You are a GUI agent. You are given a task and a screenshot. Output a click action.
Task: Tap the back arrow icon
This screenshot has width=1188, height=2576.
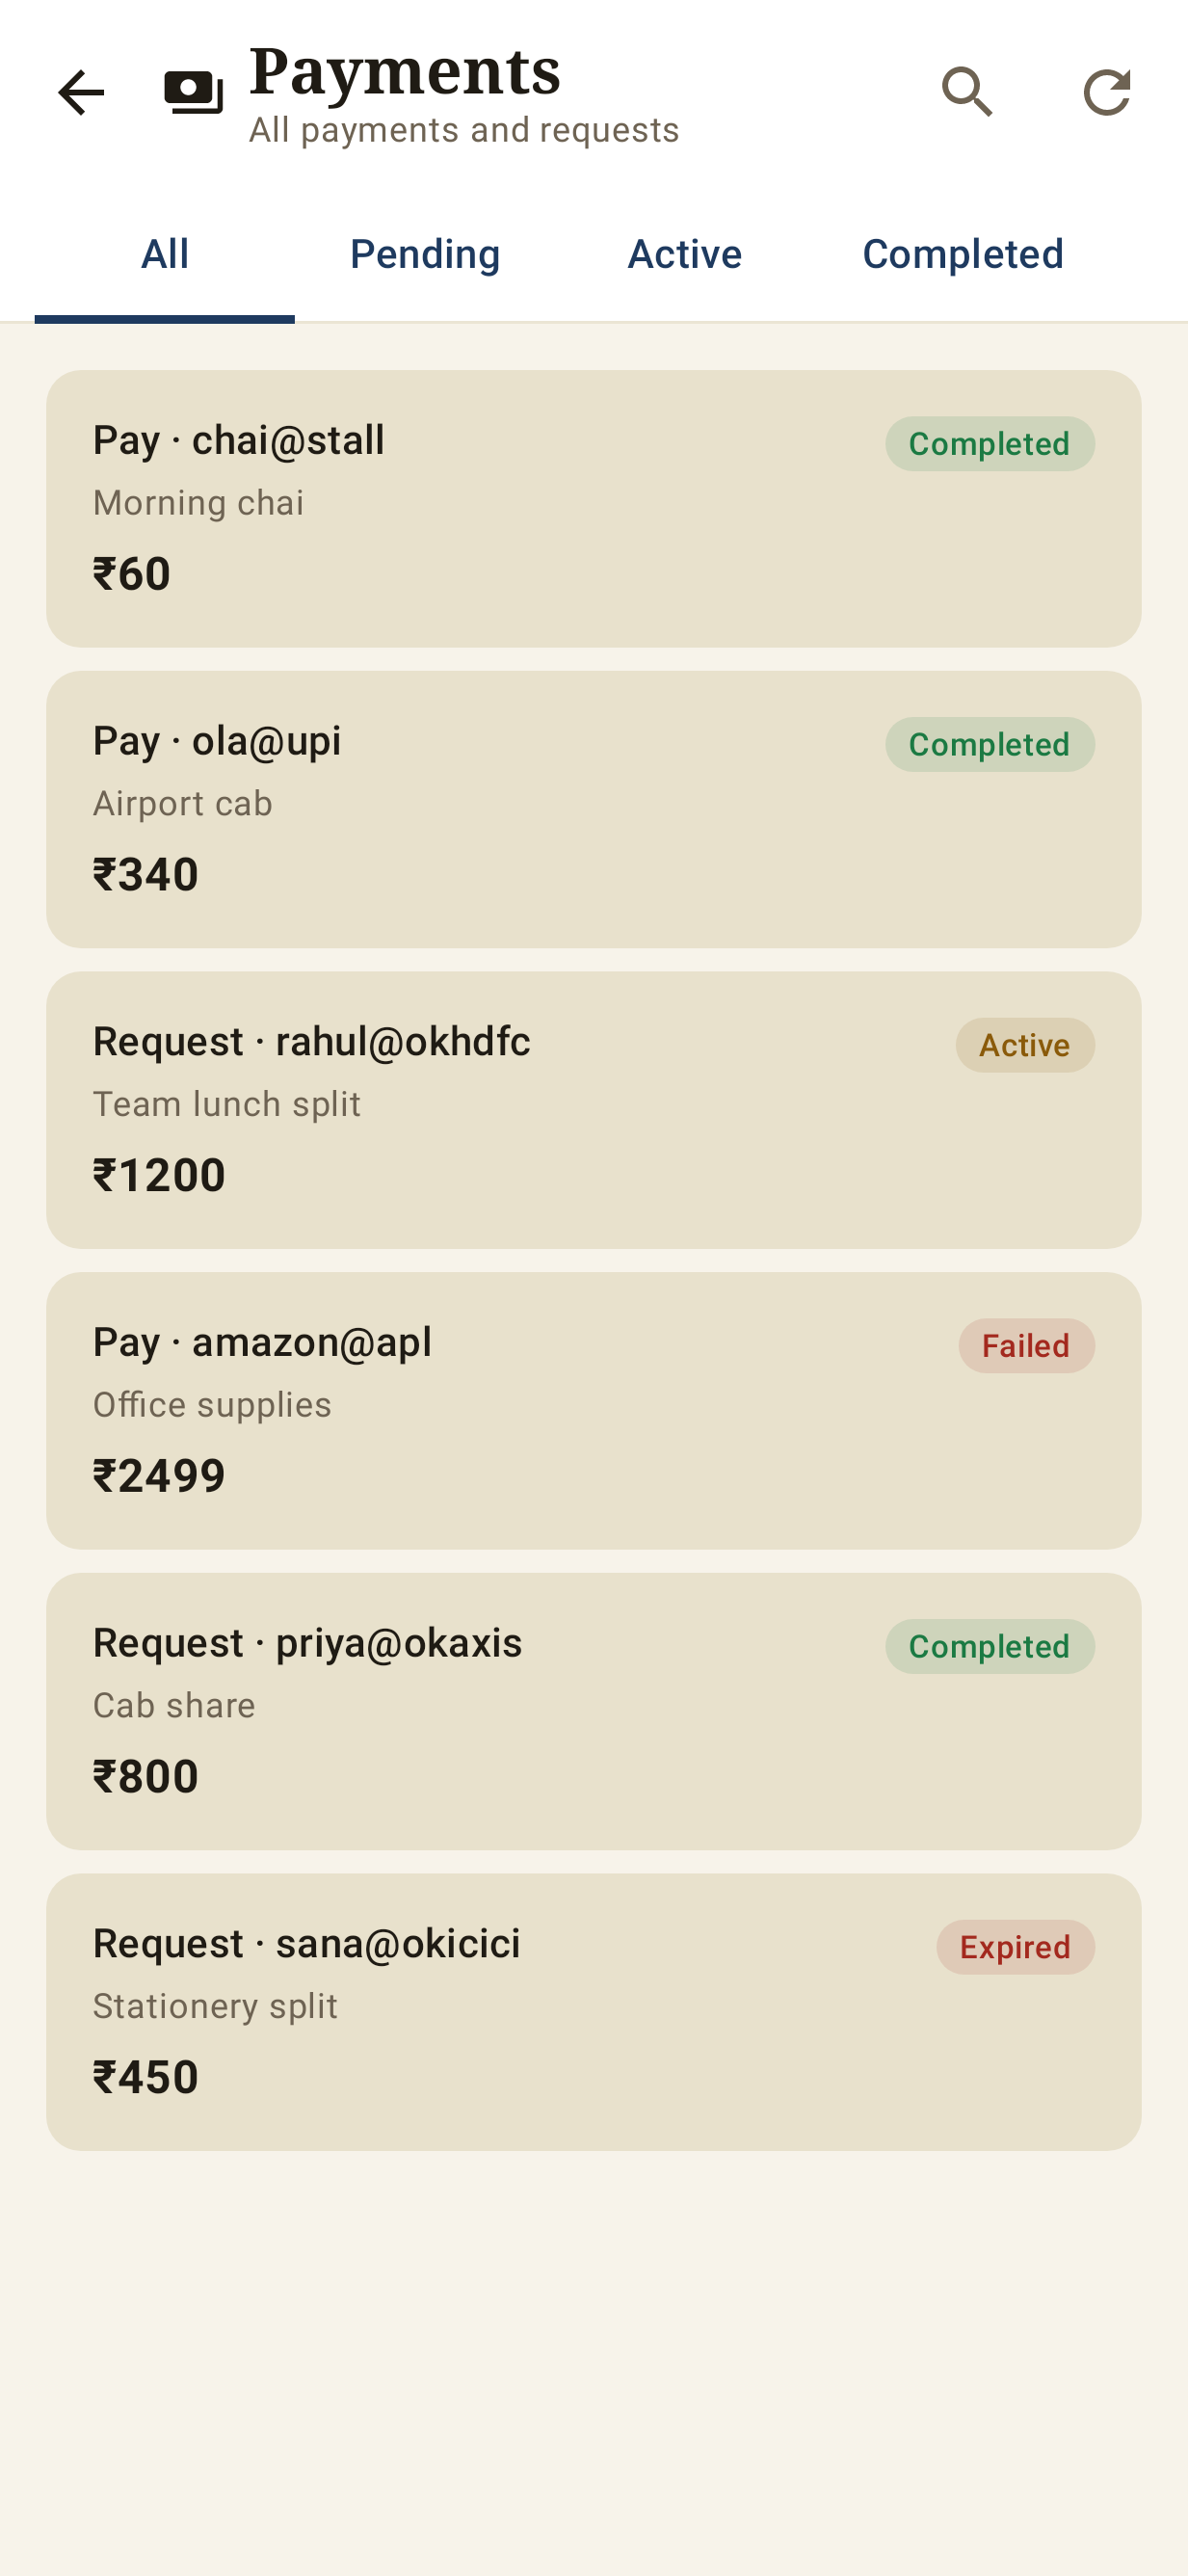81,93
